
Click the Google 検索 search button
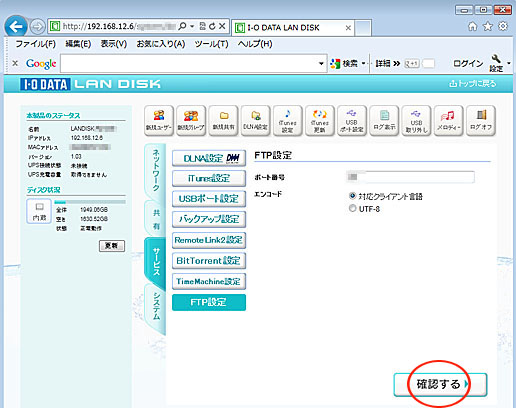[x=345, y=63]
